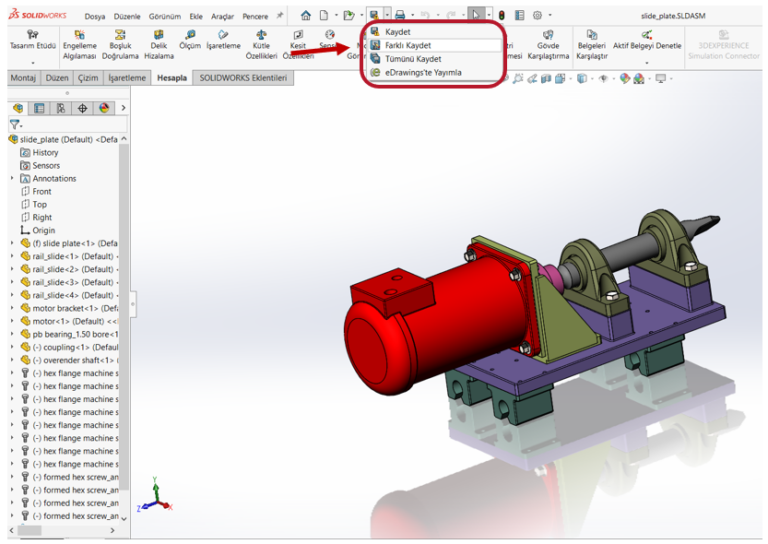The image size is (768, 544).
Task: Open the Delik Hizalama tool
Action: (x=158, y=45)
